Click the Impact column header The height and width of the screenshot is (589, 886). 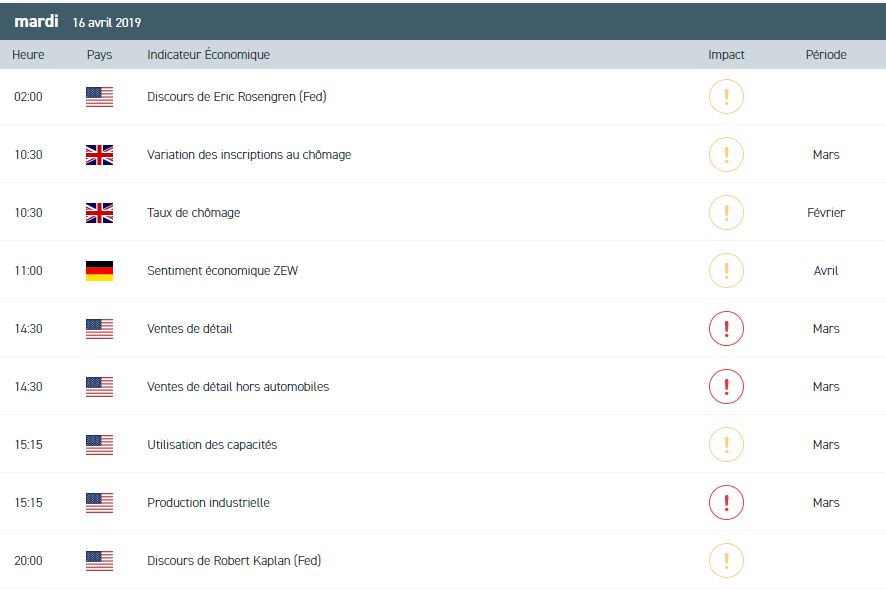726,55
